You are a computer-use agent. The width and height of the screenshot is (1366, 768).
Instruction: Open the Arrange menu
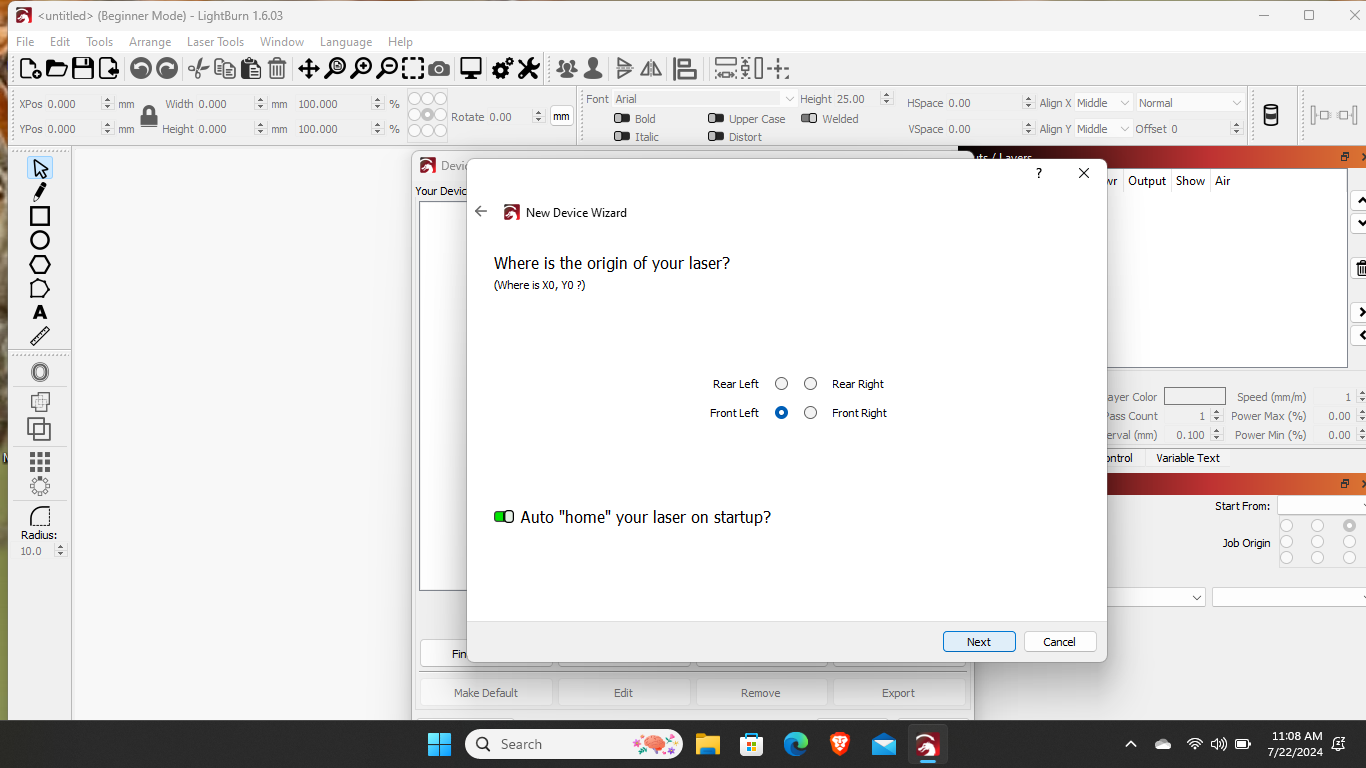tap(150, 42)
